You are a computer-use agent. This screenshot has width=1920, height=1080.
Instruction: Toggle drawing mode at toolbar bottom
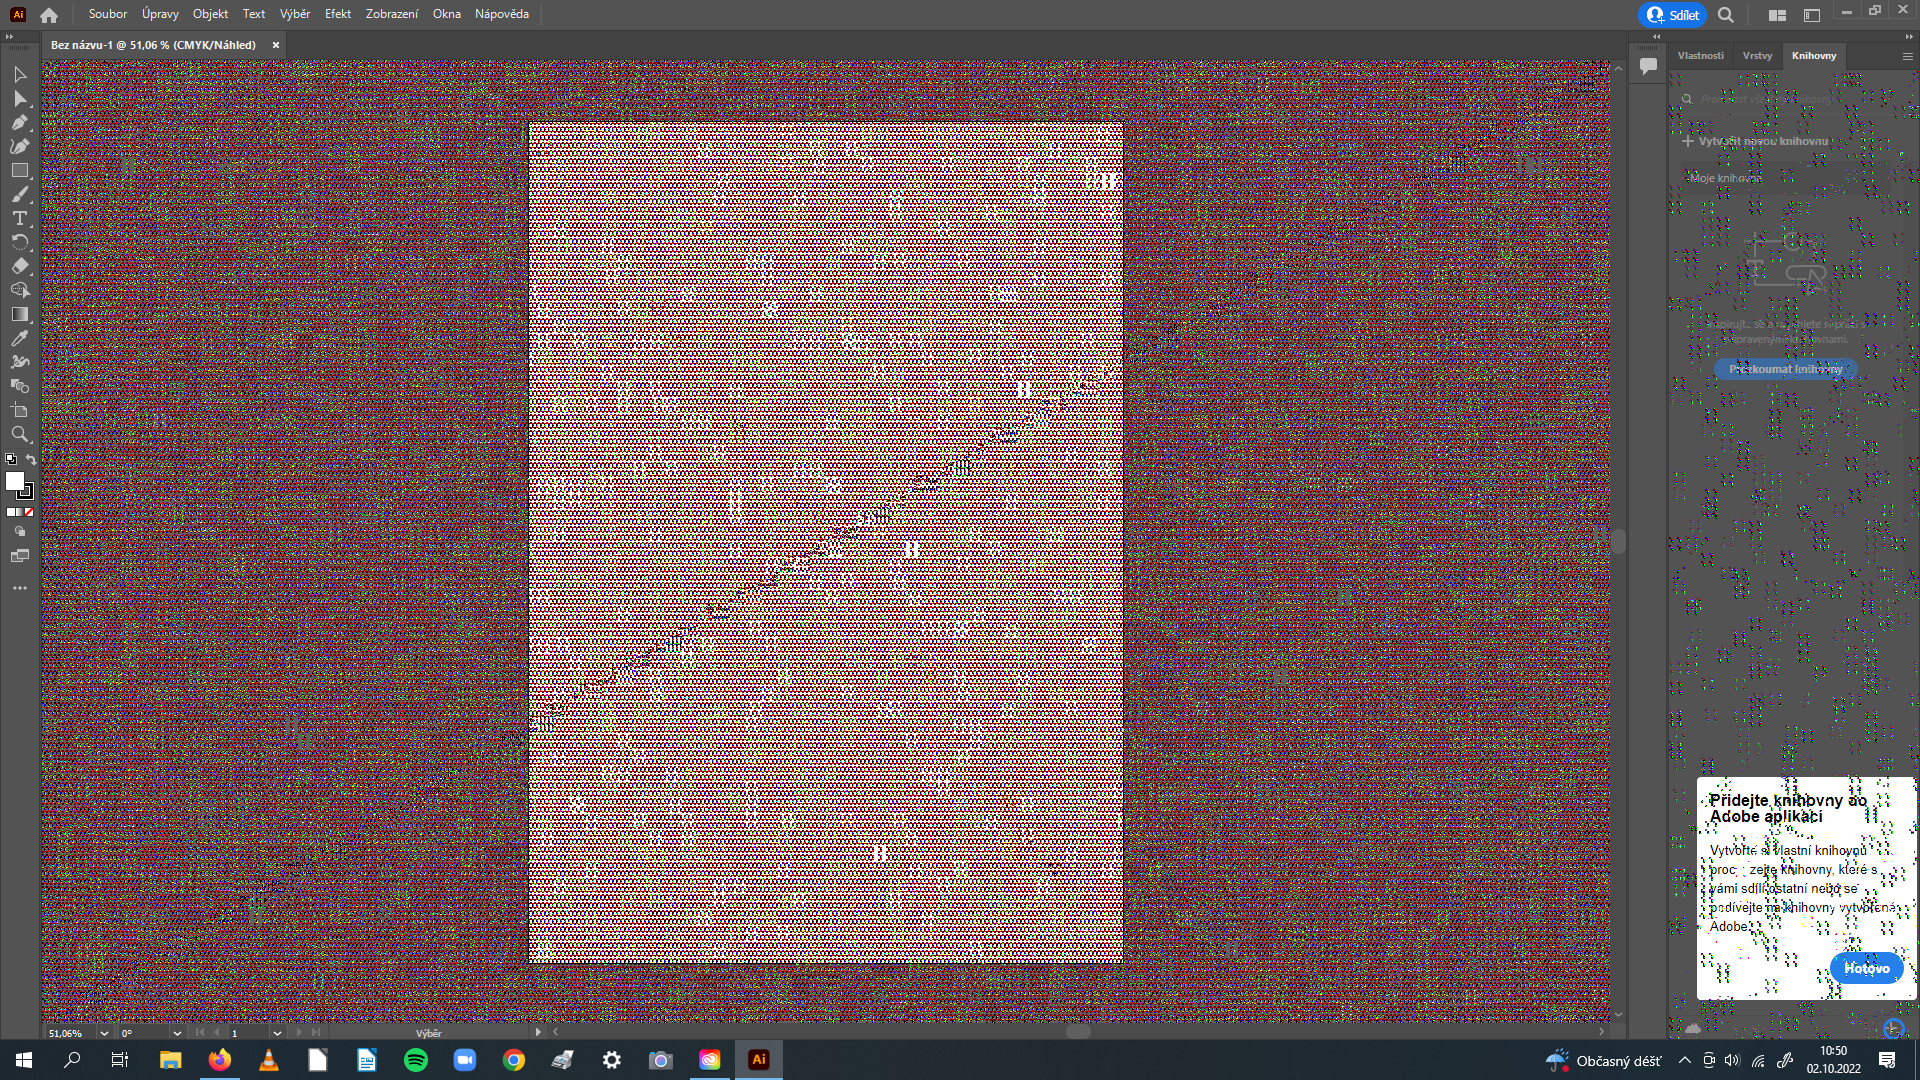(x=20, y=531)
